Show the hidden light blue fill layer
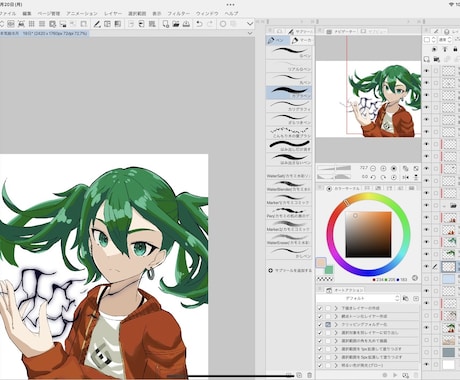Screen dimensions: 460x380 [x=426, y=279]
